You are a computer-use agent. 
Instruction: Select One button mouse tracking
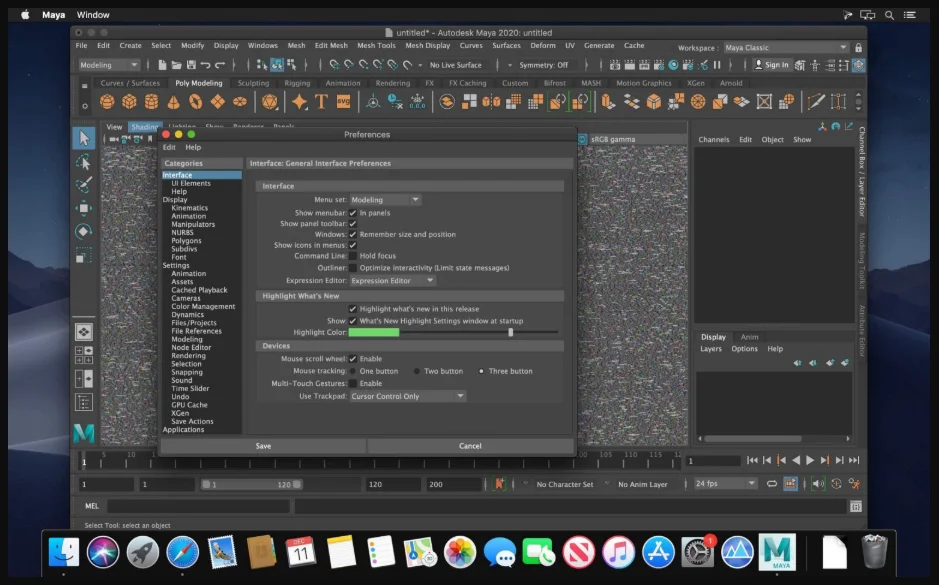[x=353, y=371]
